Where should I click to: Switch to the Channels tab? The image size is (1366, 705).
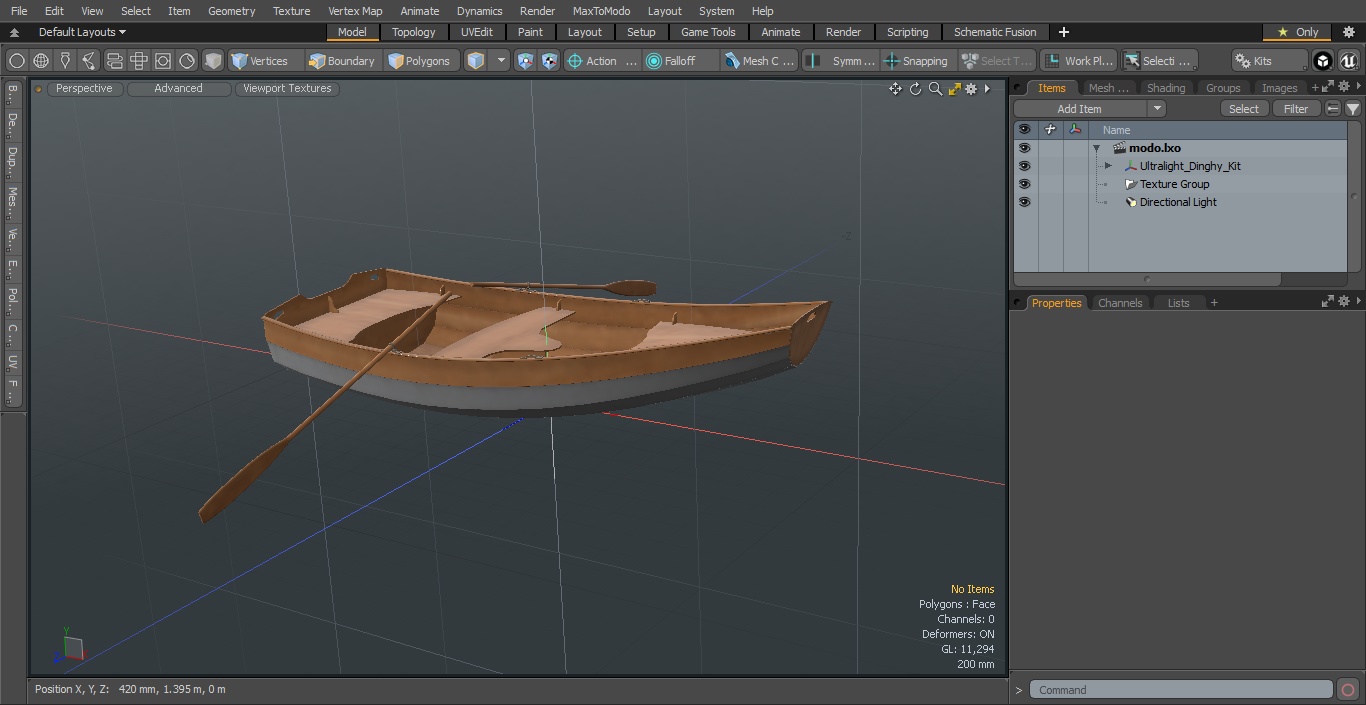click(x=1120, y=303)
